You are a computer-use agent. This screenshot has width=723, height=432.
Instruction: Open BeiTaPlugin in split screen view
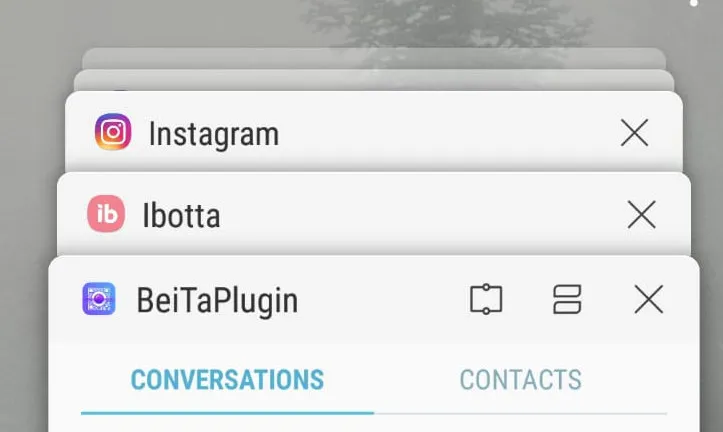pyautogui.click(x=567, y=300)
